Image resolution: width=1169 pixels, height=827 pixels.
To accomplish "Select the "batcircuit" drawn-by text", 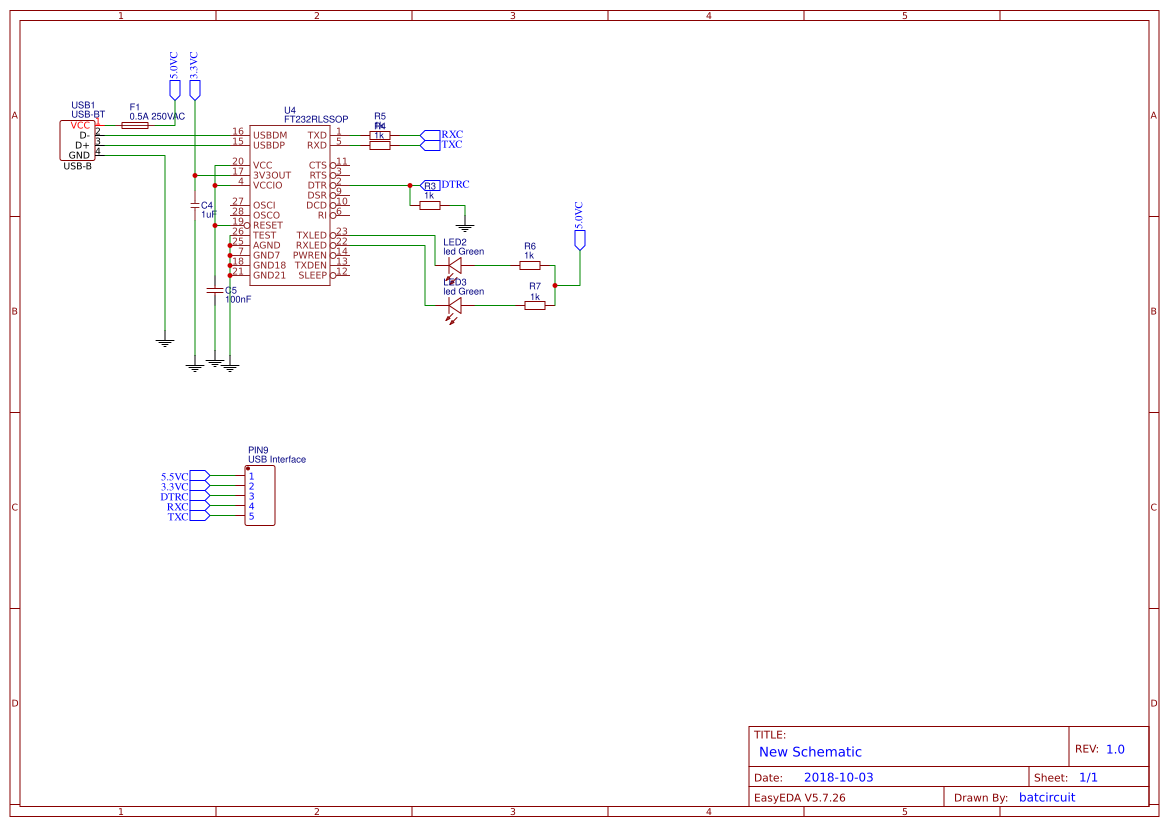I will [1046, 797].
